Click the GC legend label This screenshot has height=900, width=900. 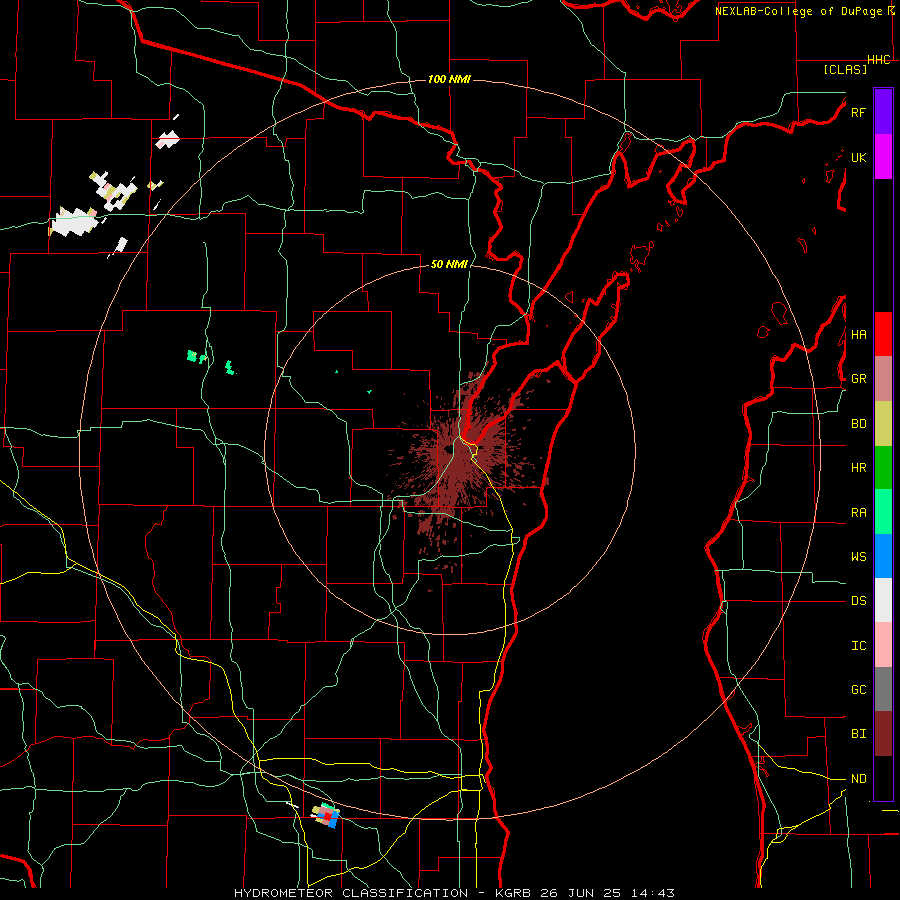pyautogui.click(x=858, y=689)
